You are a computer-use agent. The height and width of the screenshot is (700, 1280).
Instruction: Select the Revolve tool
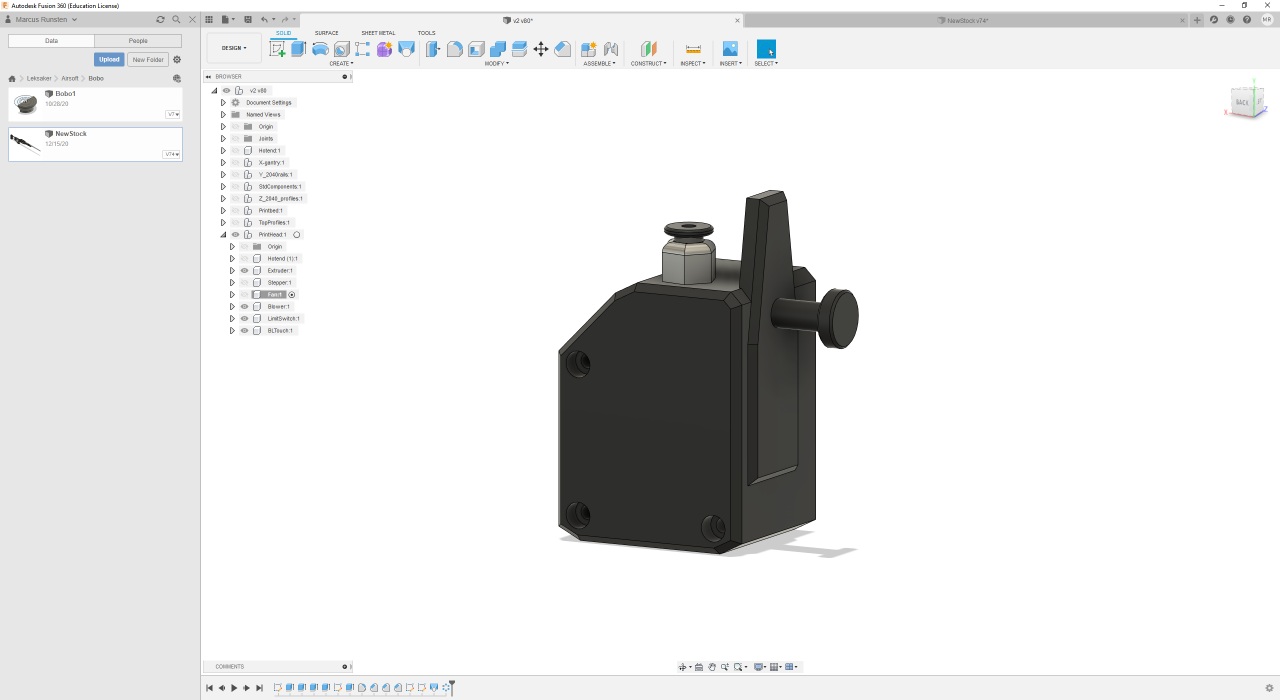coord(320,49)
